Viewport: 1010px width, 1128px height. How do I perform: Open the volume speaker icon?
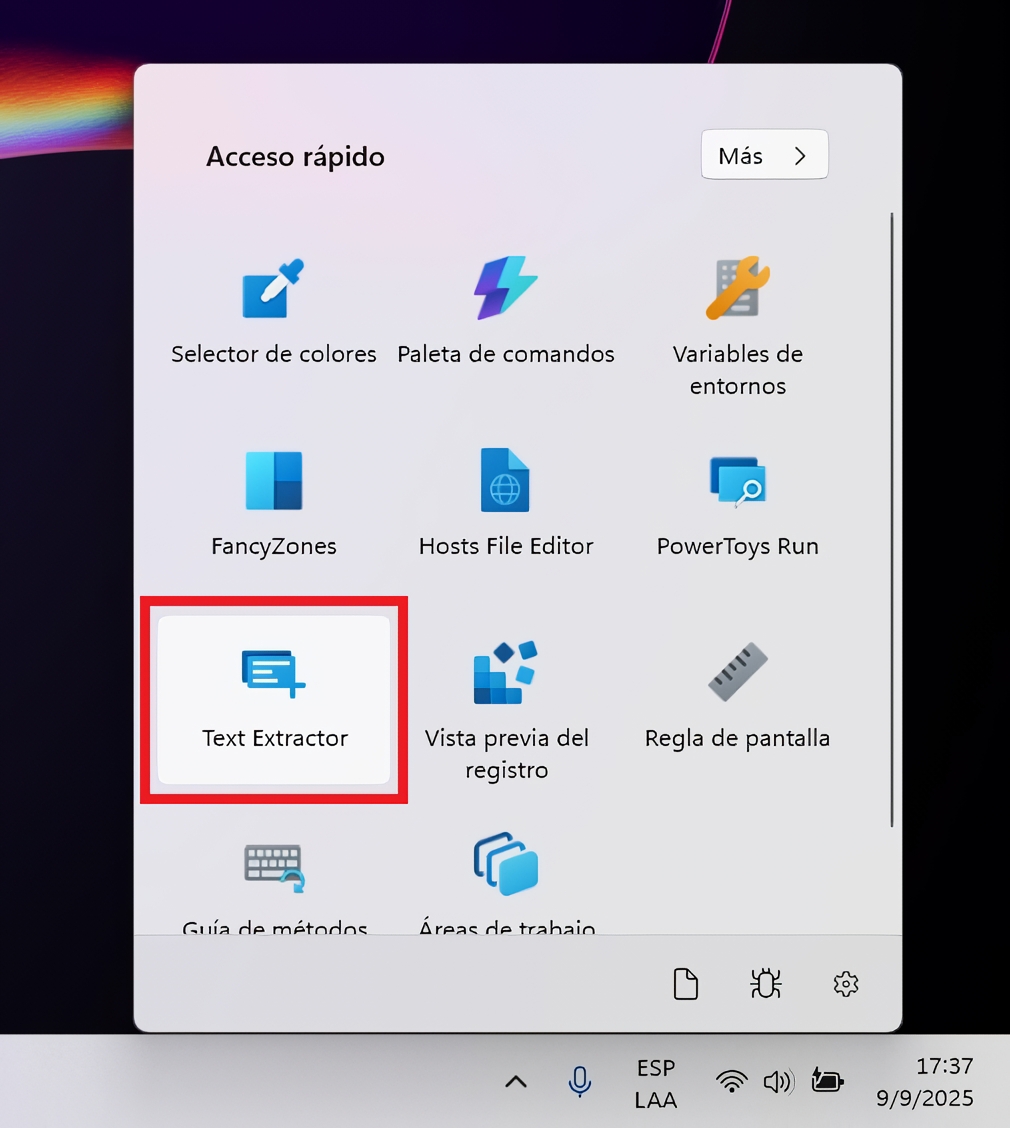point(778,1081)
